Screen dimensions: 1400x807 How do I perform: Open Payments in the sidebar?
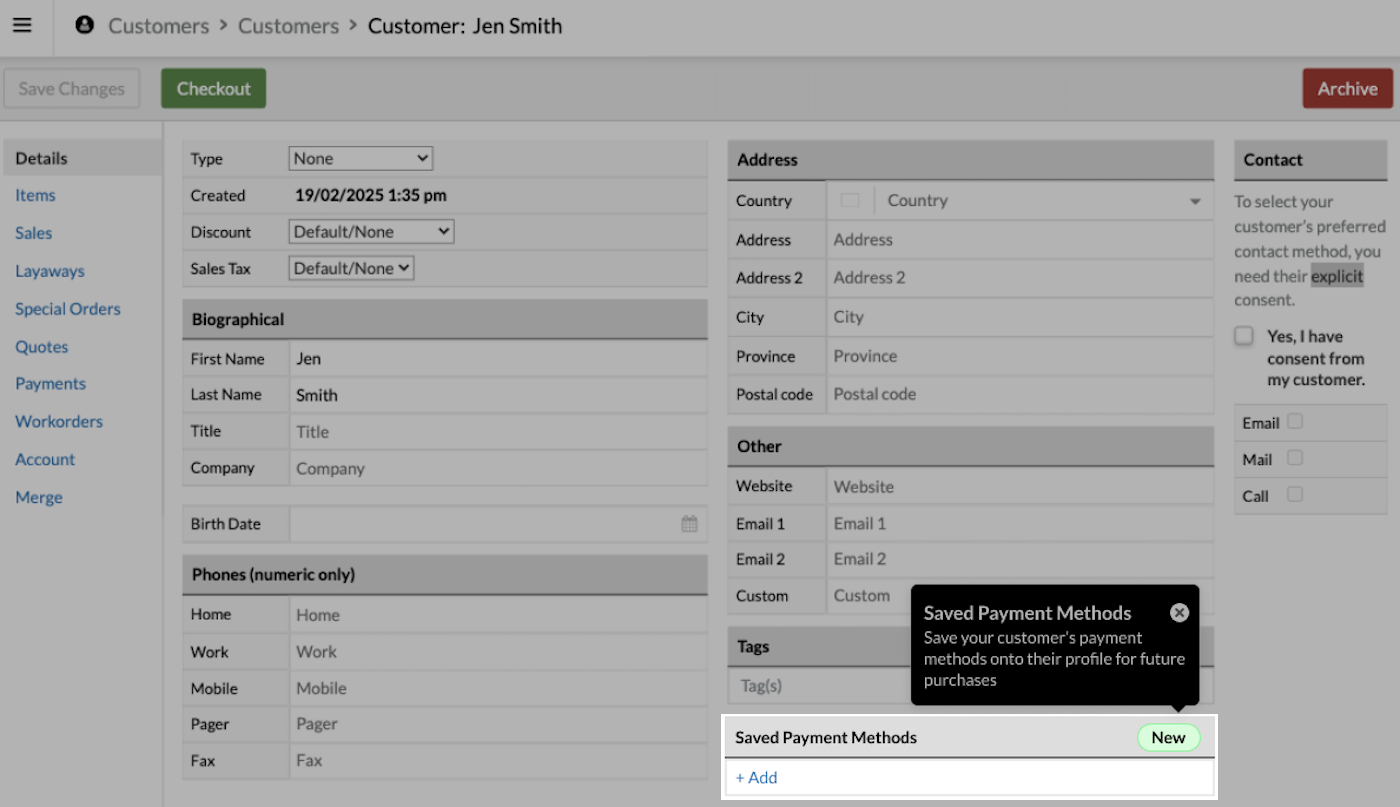[50, 384]
